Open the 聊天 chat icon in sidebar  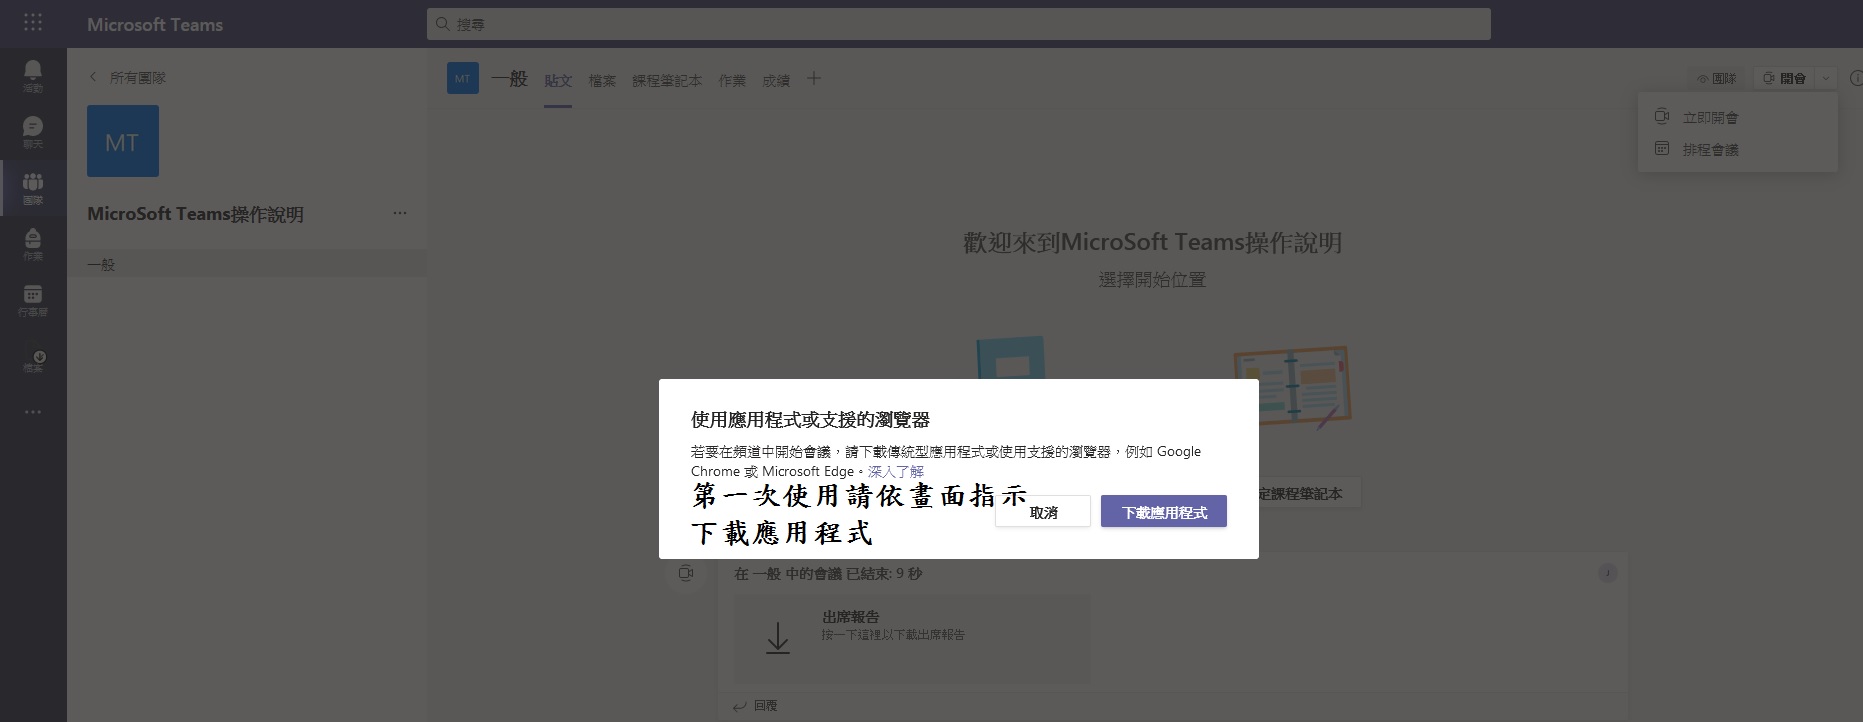click(x=33, y=131)
